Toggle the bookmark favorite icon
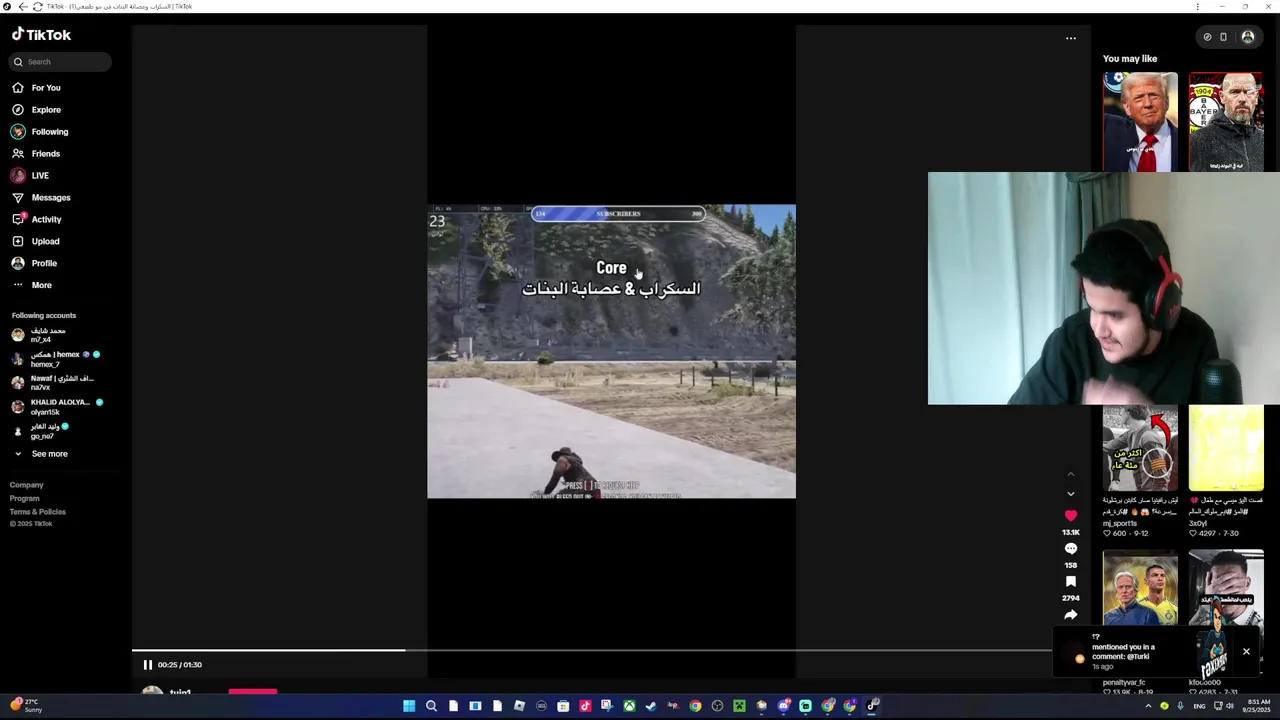Image resolution: width=1280 pixels, height=720 pixels. click(x=1071, y=581)
